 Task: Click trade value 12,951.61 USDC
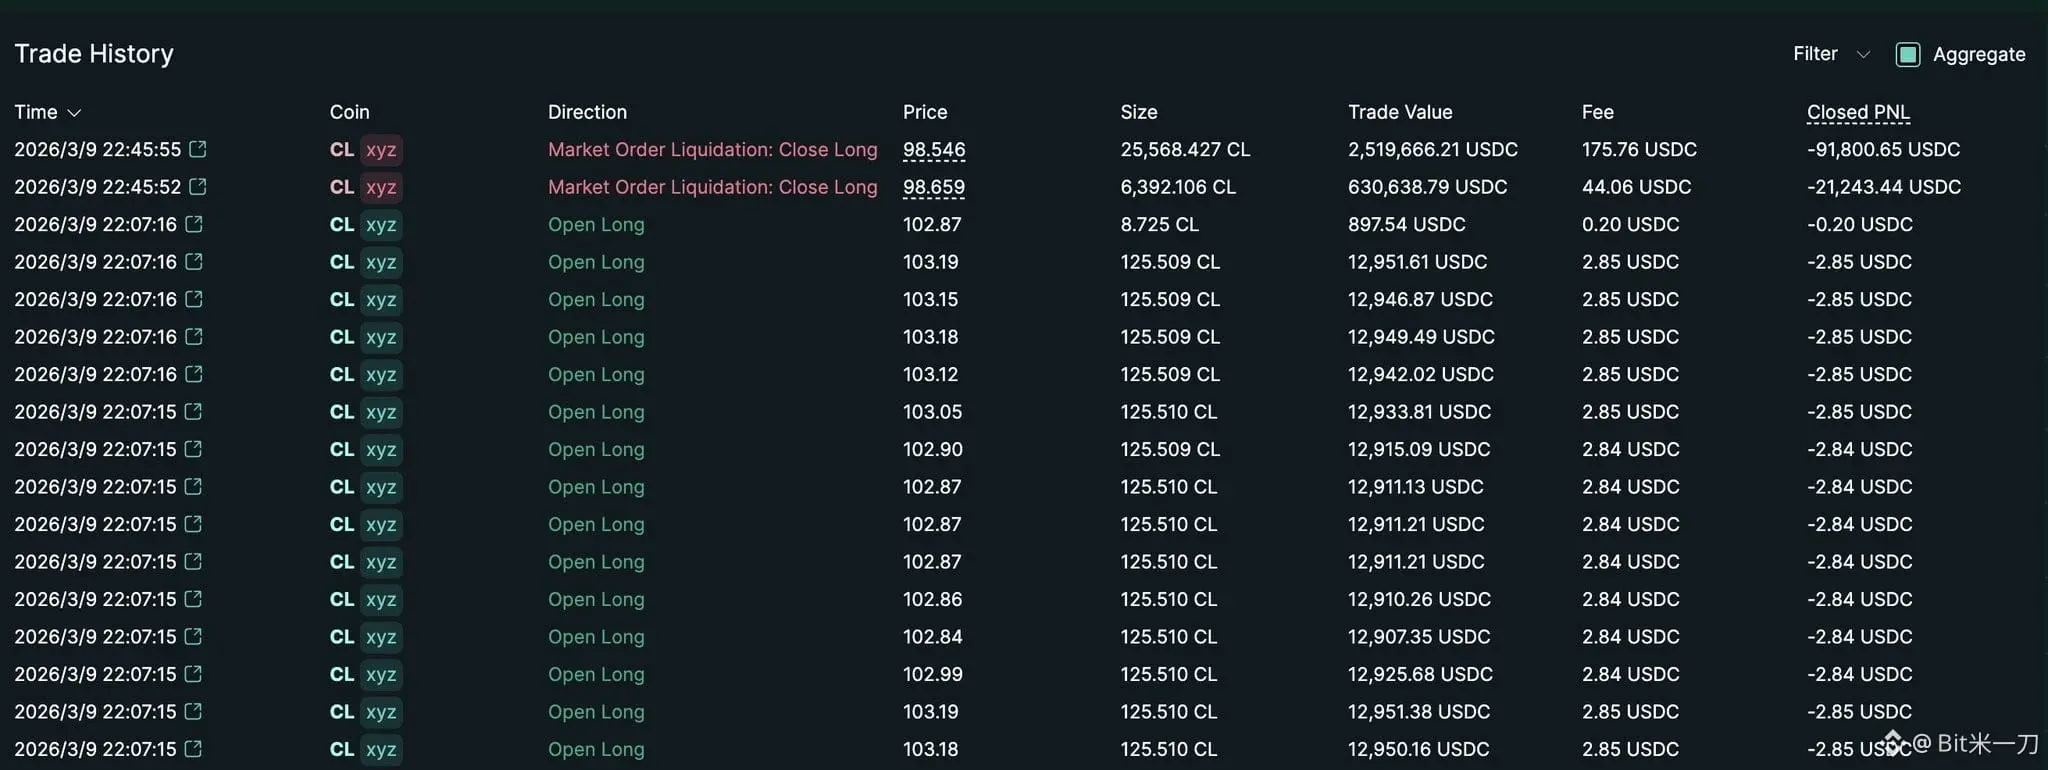point(1417,262)
